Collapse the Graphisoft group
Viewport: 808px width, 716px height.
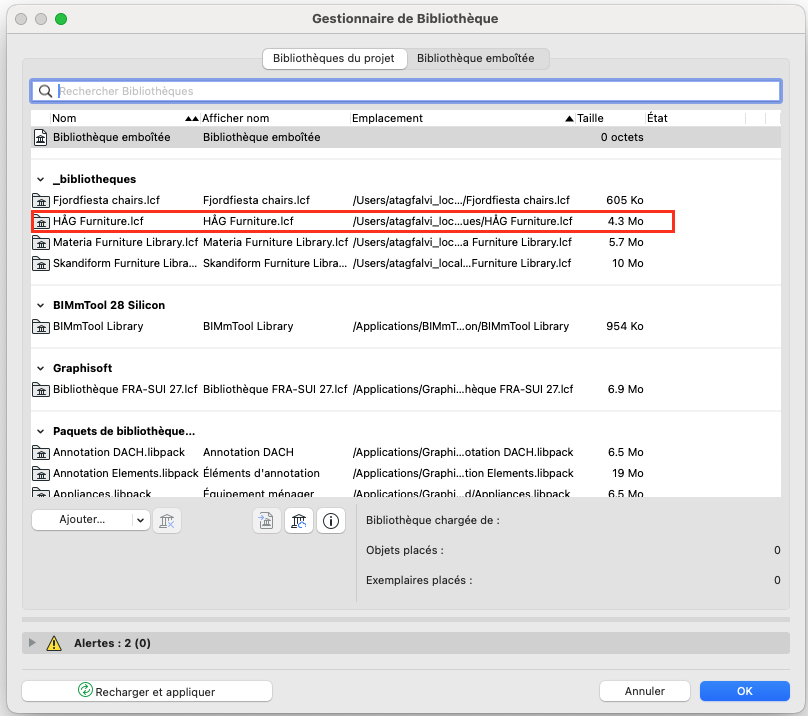coord(41,369)
